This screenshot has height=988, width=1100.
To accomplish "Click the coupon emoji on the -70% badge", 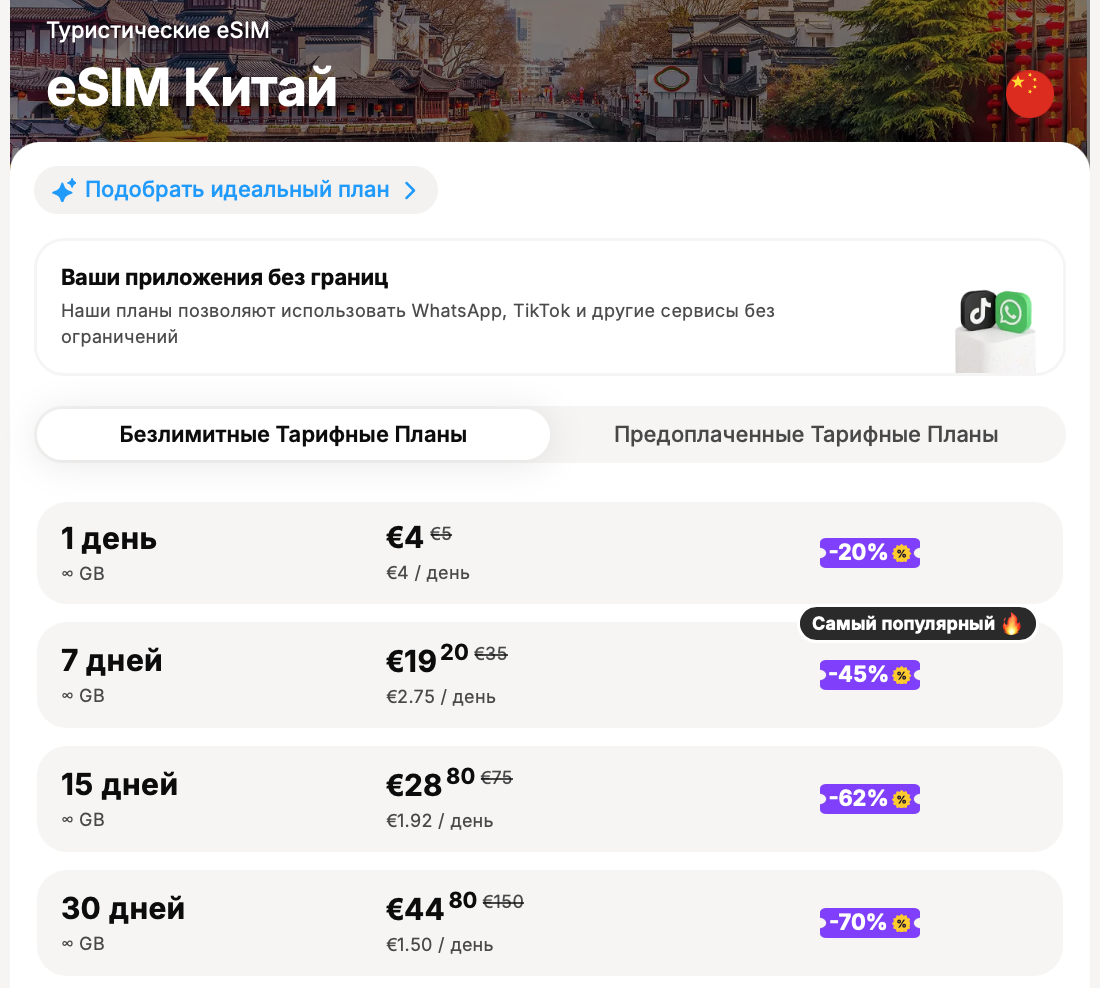I will click(901, 923).
